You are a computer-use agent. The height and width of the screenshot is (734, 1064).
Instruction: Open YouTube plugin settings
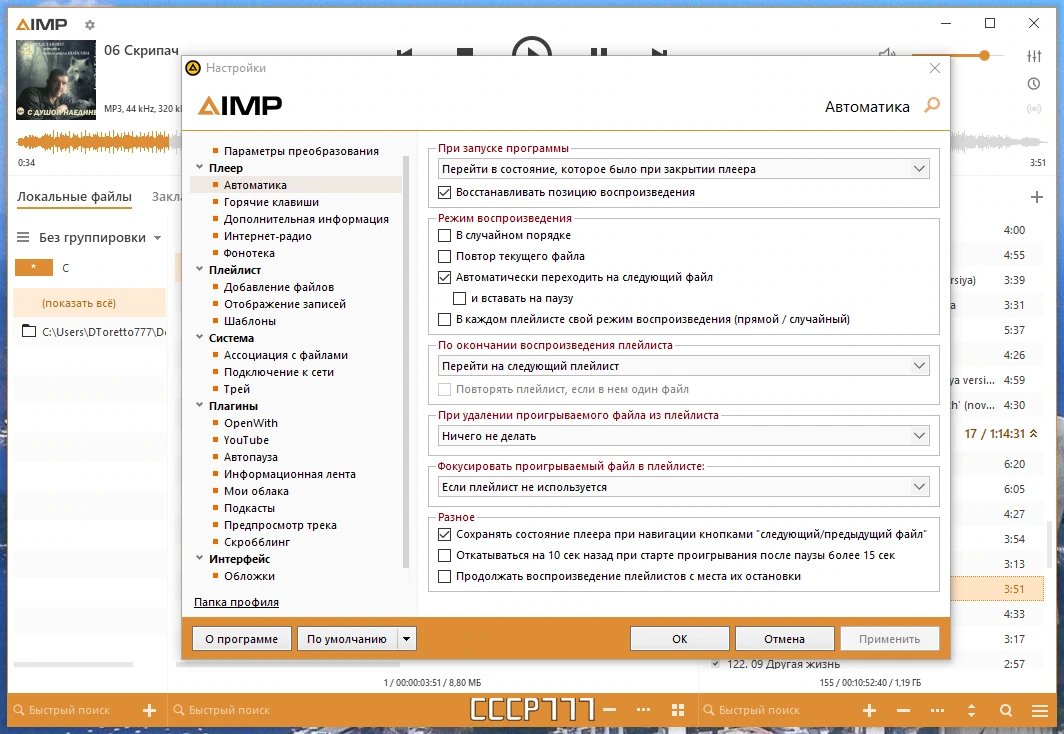(246, 440)
